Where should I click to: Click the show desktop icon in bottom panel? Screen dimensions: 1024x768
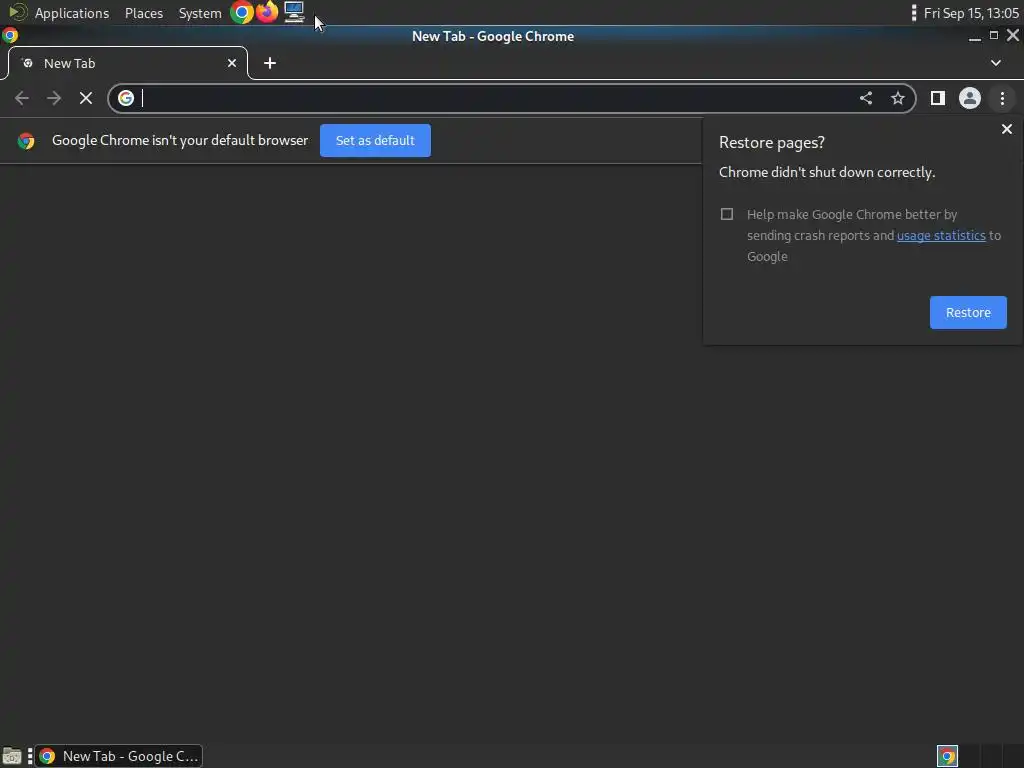click(12, 756)
